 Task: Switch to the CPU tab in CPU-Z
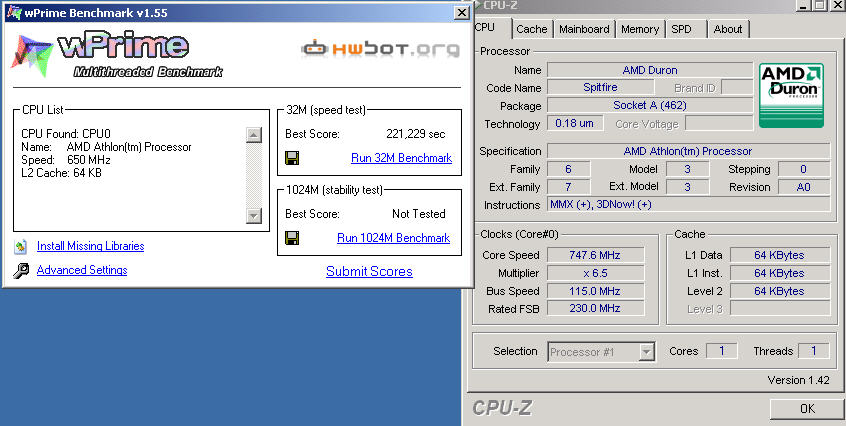click(490, 28)
